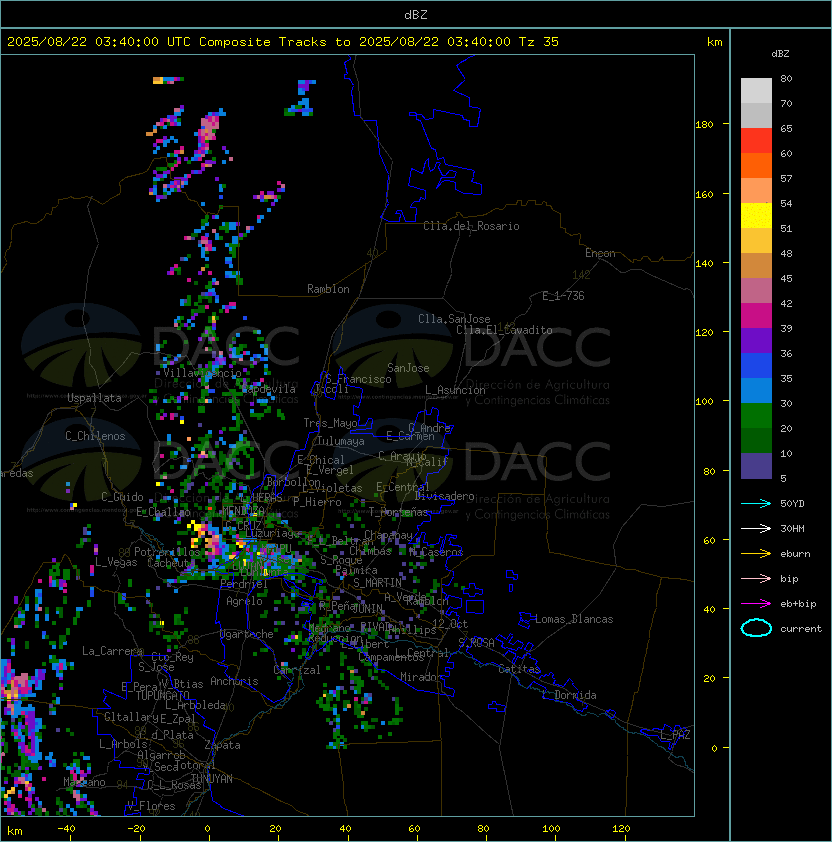Image resolution: width=832 pixels, height=842 pixels.
Task: Select the purple swatch near 39 dBZ
Action: point(756,341)
